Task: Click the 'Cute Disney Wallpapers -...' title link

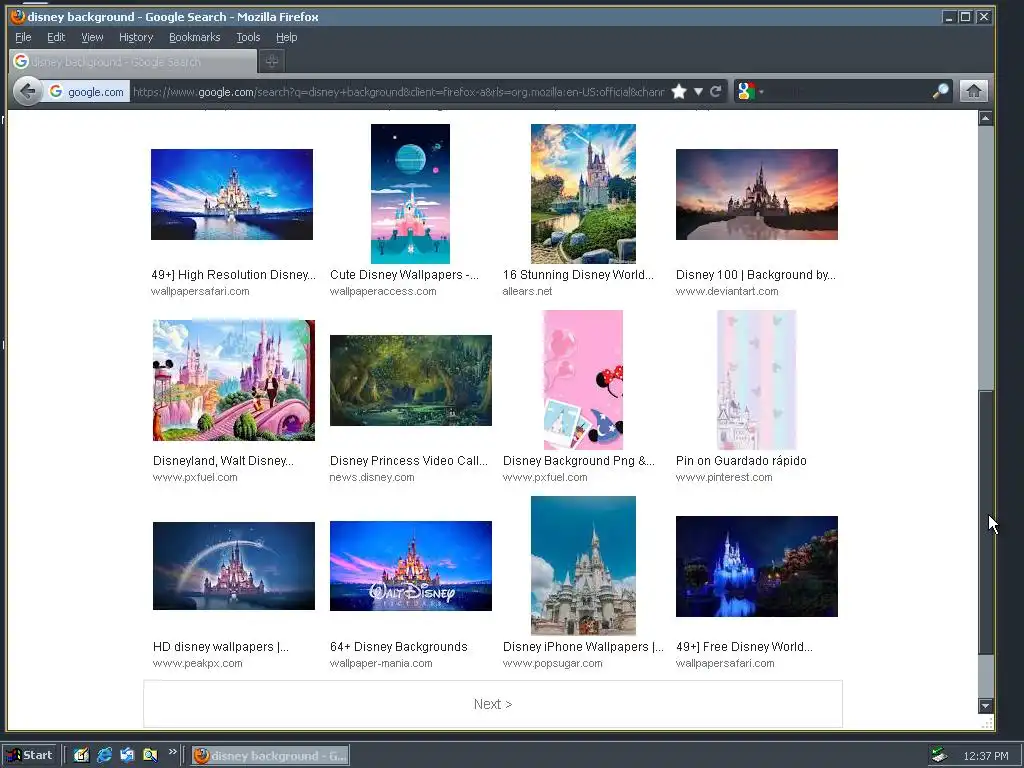Action: 404,275
